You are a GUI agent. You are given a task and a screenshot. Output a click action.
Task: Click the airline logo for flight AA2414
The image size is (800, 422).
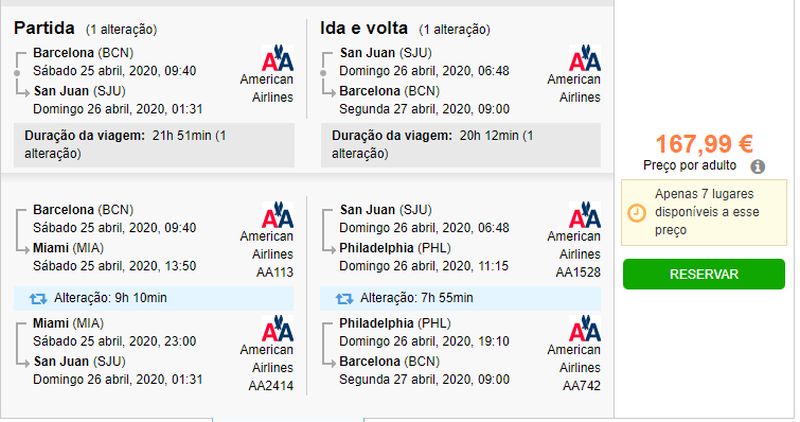pos(278,328)
